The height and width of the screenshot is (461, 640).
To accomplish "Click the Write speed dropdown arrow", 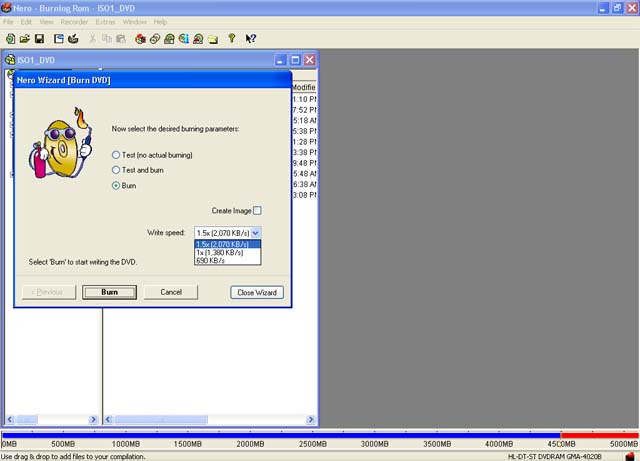I will click(256, 233).
